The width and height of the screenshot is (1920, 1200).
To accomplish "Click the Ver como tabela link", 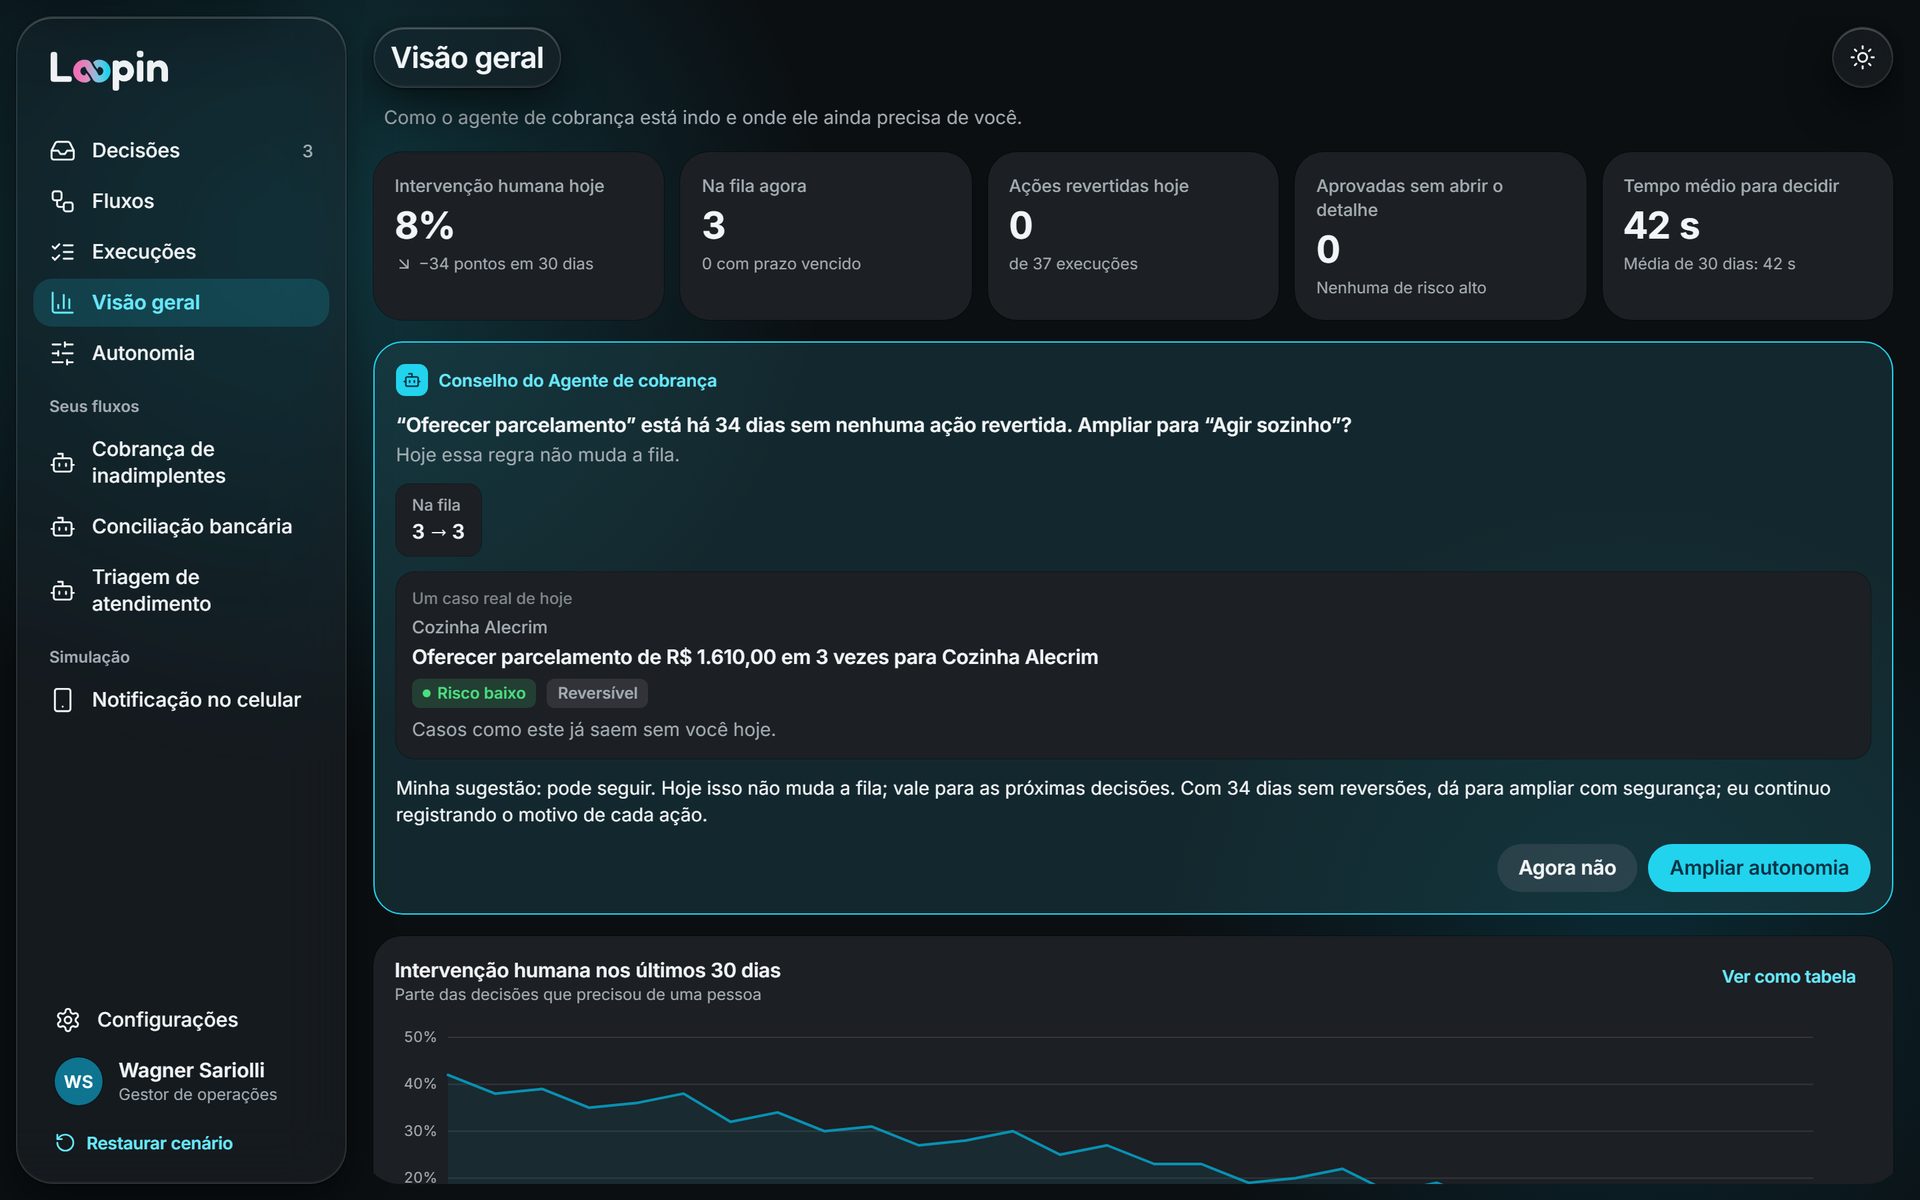I will point(1788,977).
